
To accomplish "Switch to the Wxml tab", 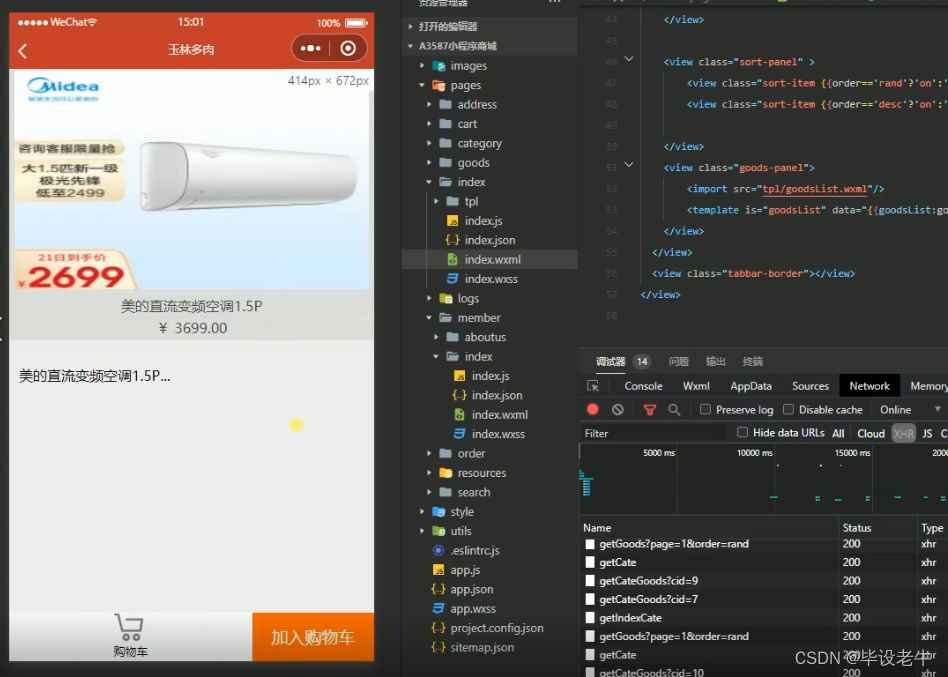I will click(696, 386).
